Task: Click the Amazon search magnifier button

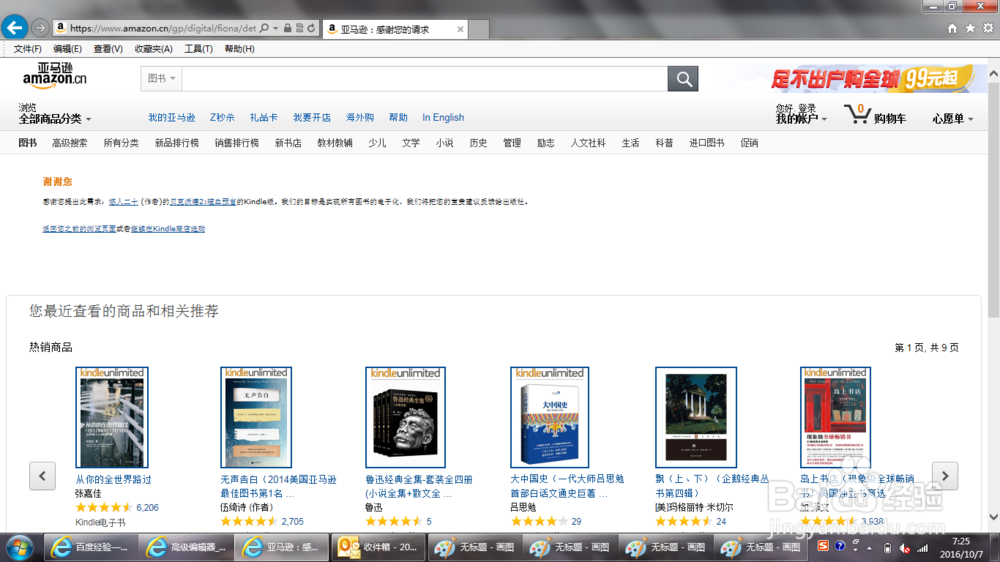Action: pos(683,79)
